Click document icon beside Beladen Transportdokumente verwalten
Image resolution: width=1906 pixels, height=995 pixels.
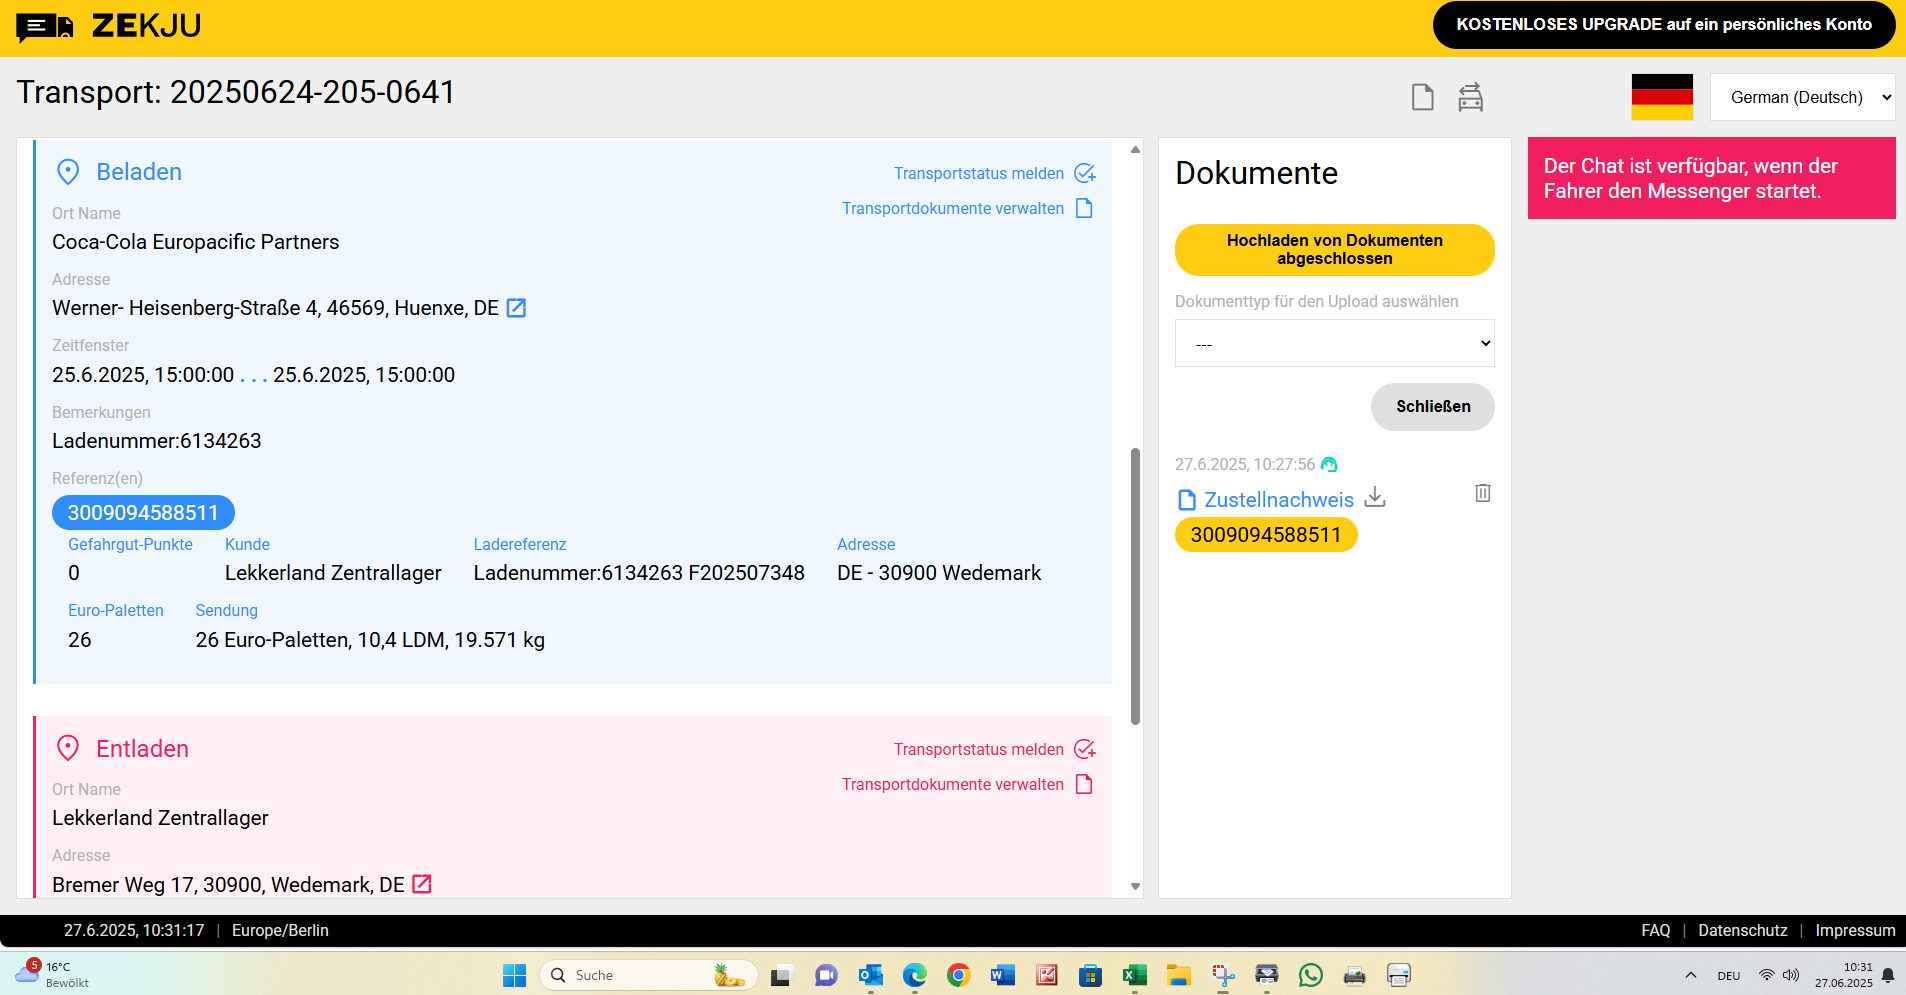(x=1084, y=208)
